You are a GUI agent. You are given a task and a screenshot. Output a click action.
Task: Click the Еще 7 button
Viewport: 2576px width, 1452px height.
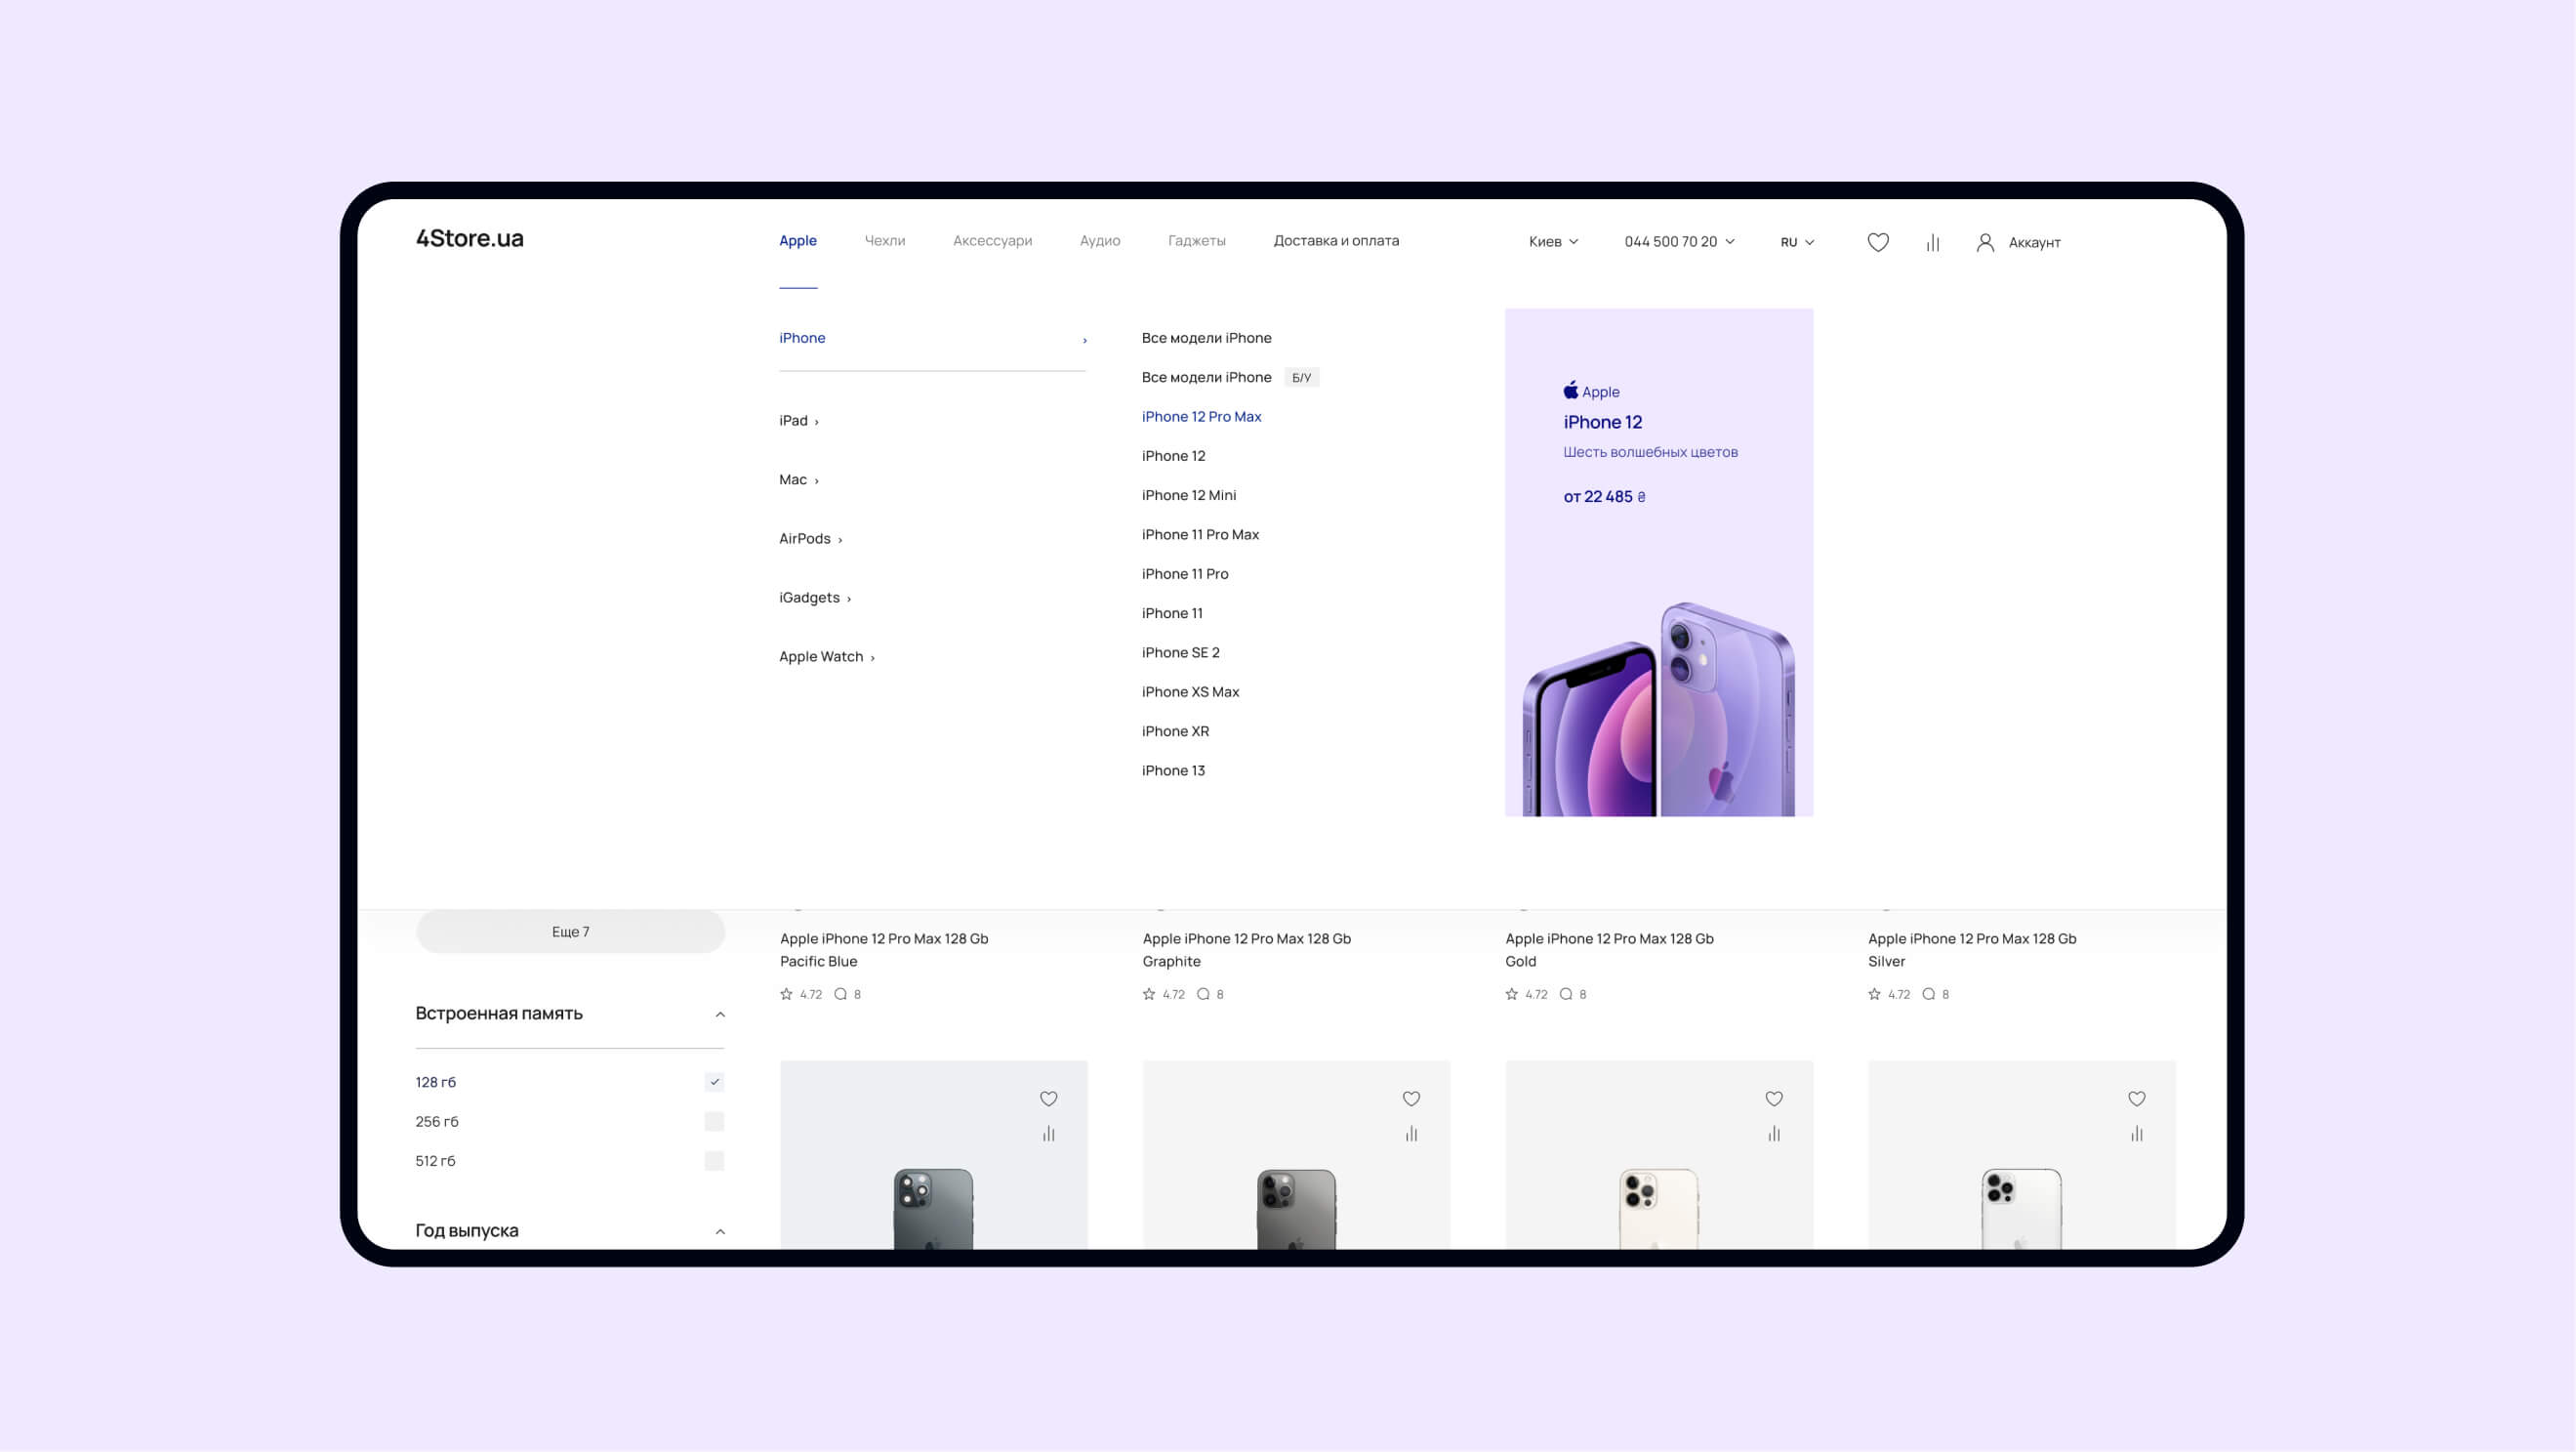pos(570,931)
